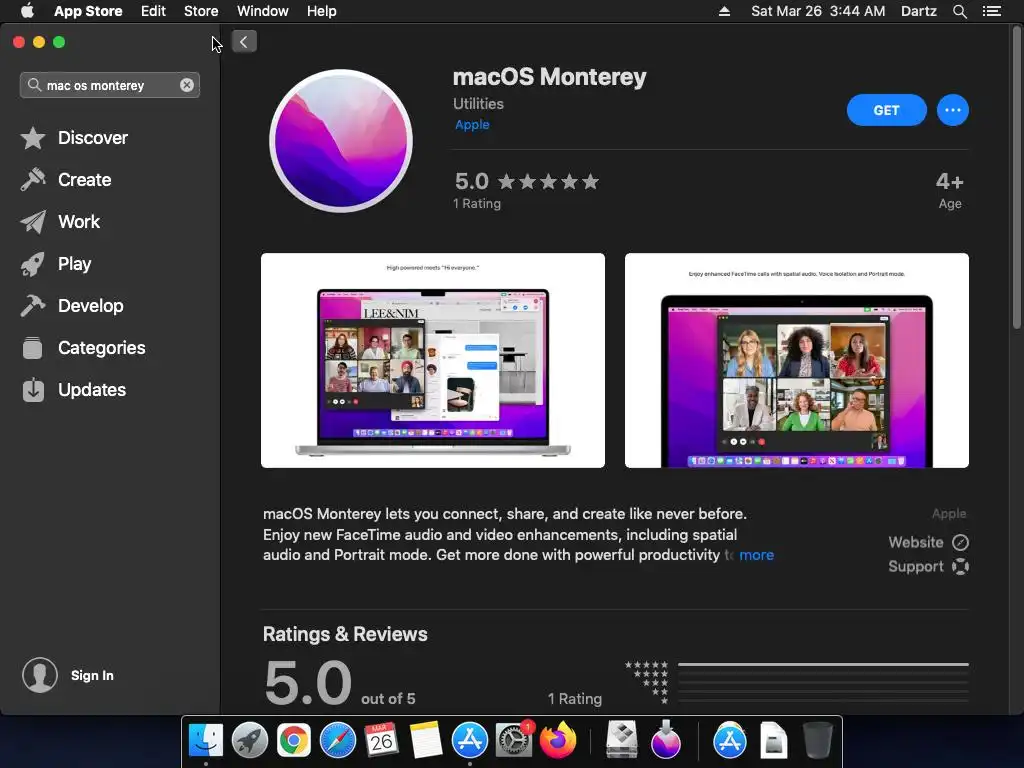Image resolution: width=1024 pixels, height=768 pixels.
Task: Click the user avatar icon beside Sign In
Action: [x=40, y=675]
